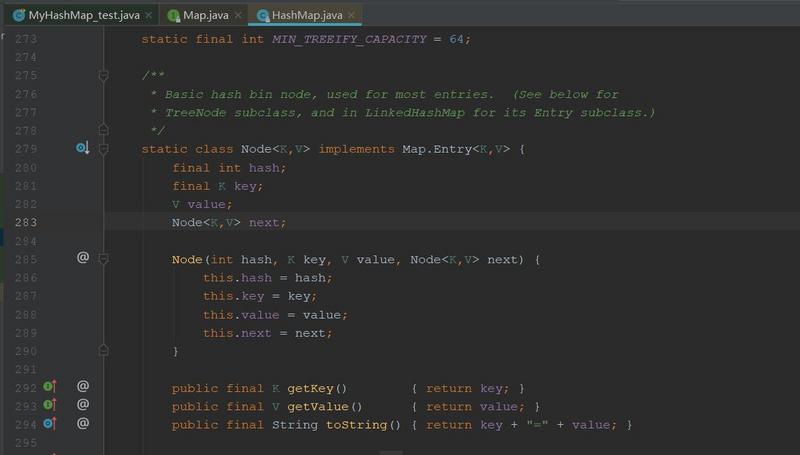
Task: Click the implements gutter icon on line 293
Action: [x=49, y=405]
